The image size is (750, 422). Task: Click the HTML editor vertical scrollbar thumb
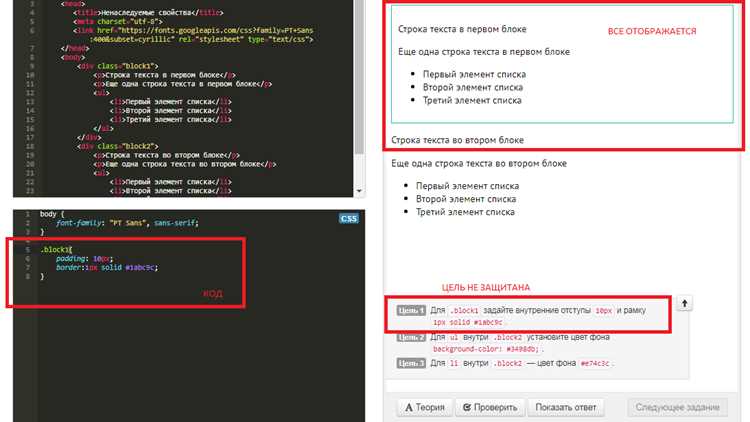click(x=359, y=77)
